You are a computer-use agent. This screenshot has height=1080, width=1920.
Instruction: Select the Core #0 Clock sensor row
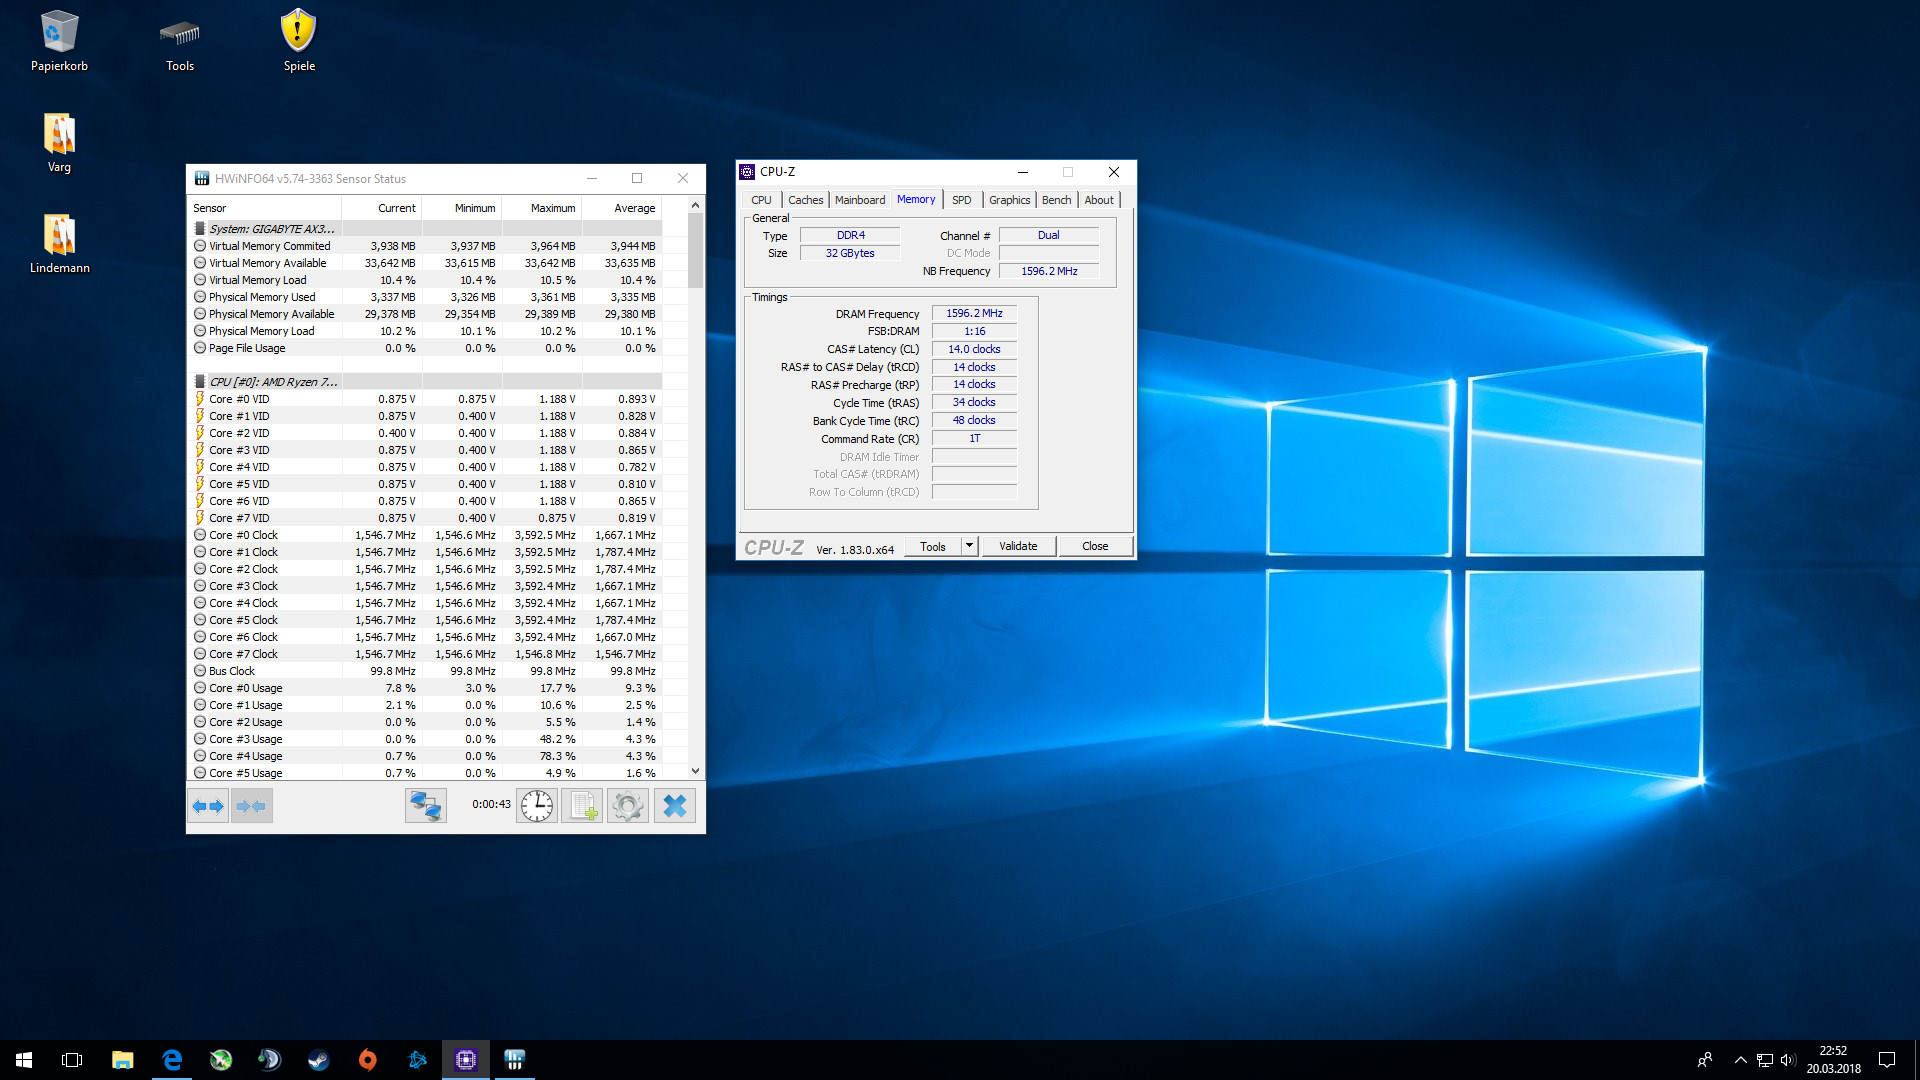(x=243, y=535)
